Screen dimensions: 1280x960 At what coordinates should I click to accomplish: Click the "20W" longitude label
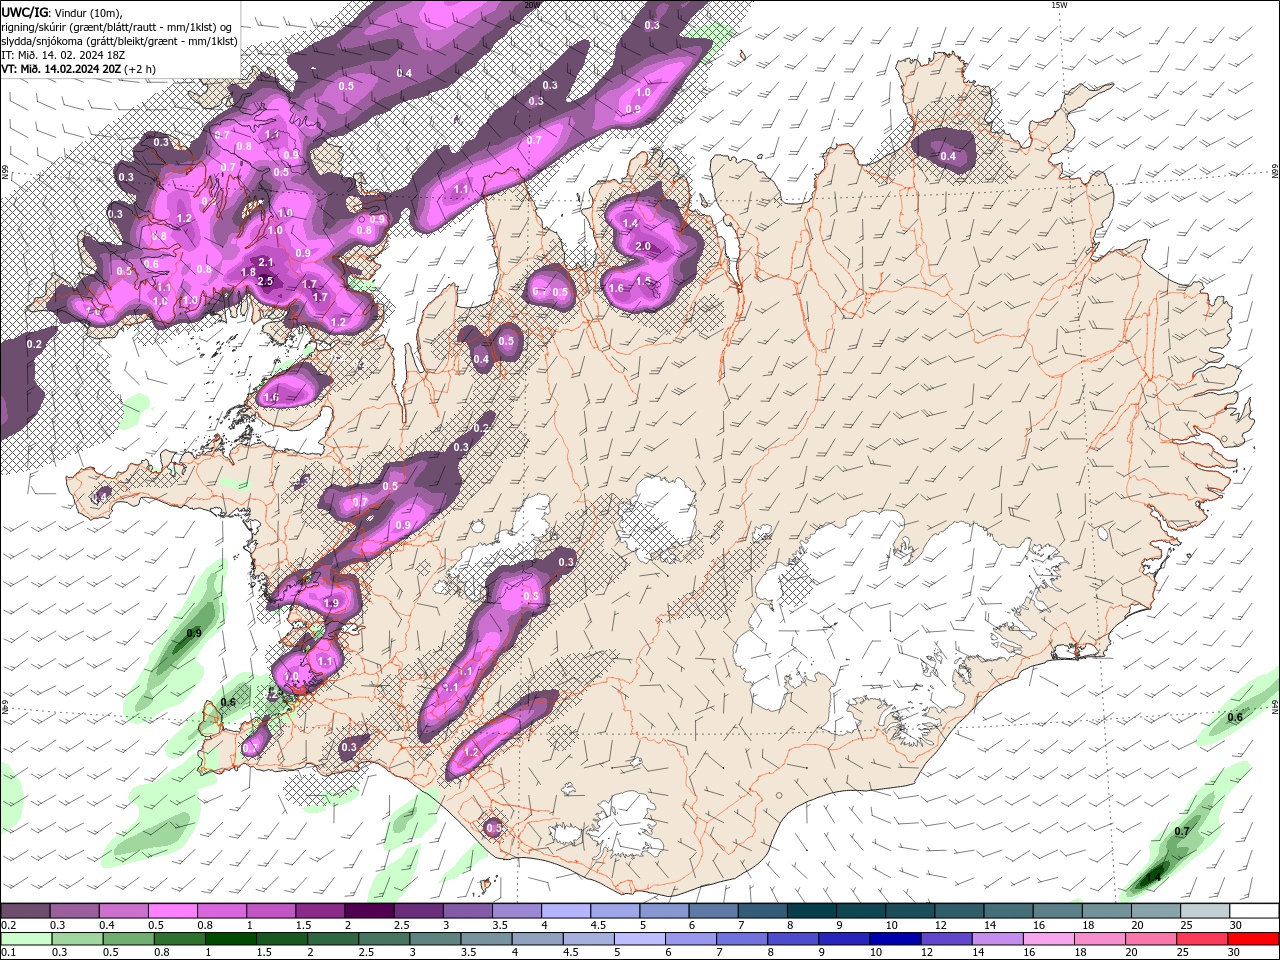click(531, 5)
